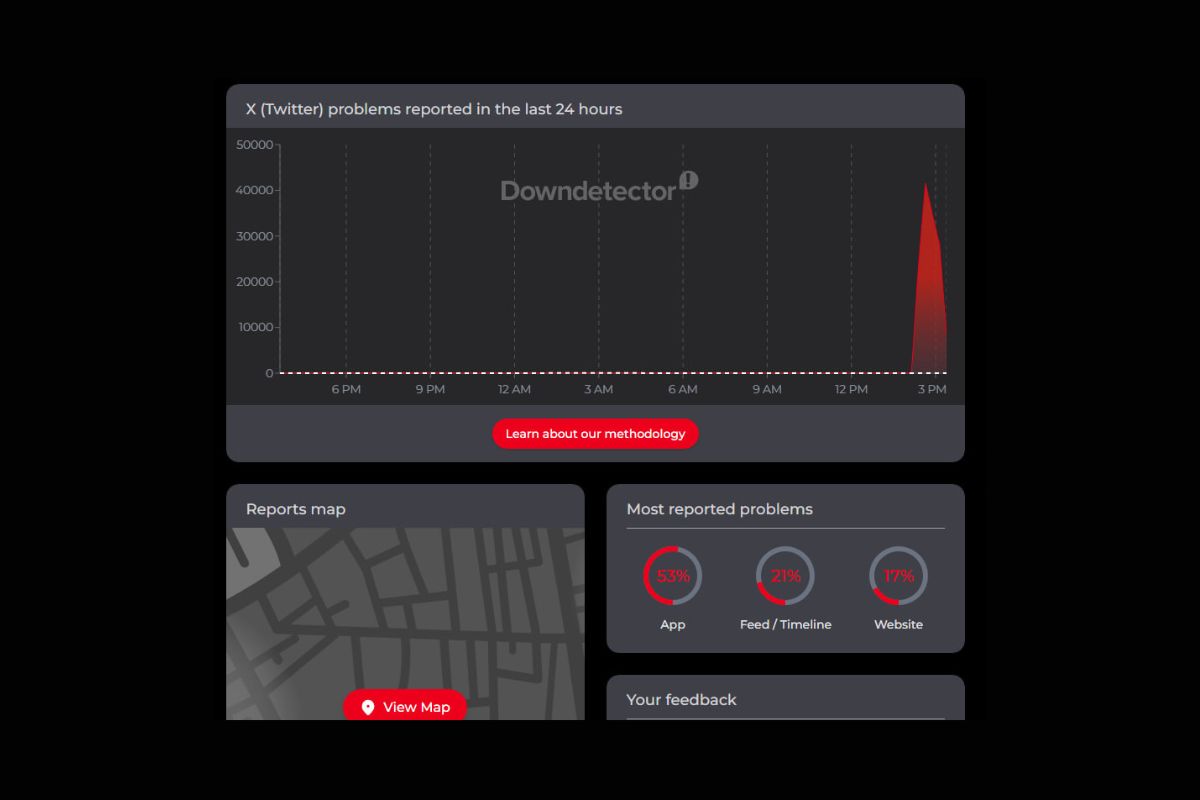Select the map pin icon inside View Map
The height and width of the screenshot is (800, 1200).
point(369,707)
